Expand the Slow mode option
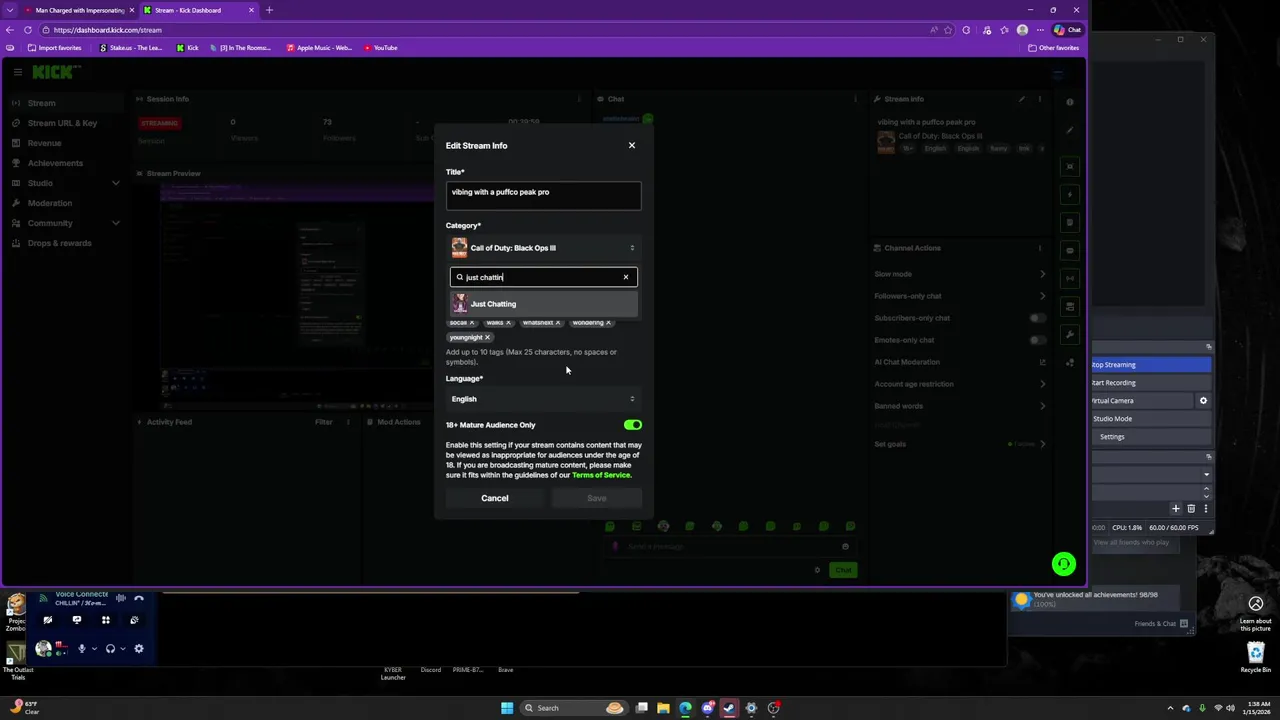 click(1042, 274)
